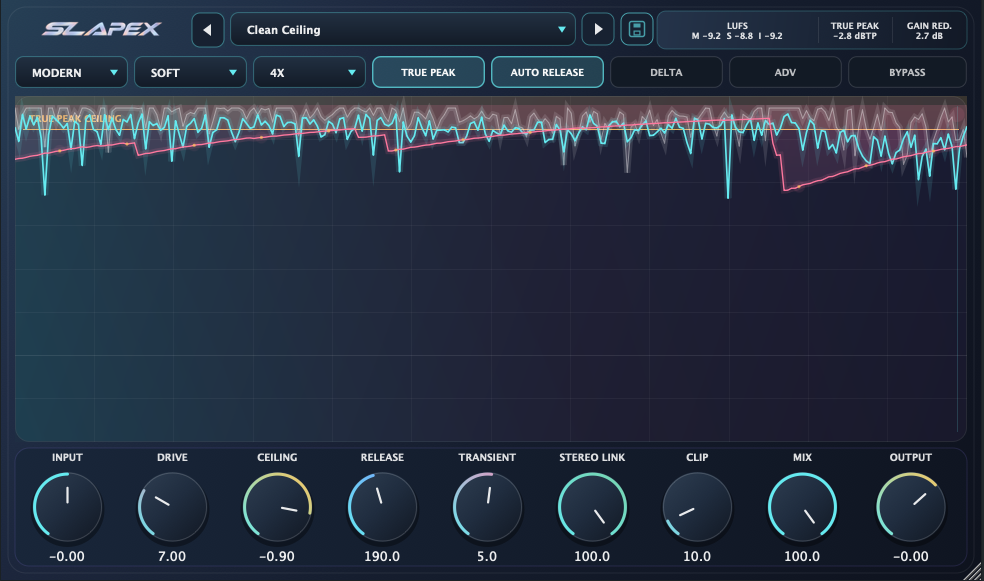Click the TRANSIENT label

(487, 457)
